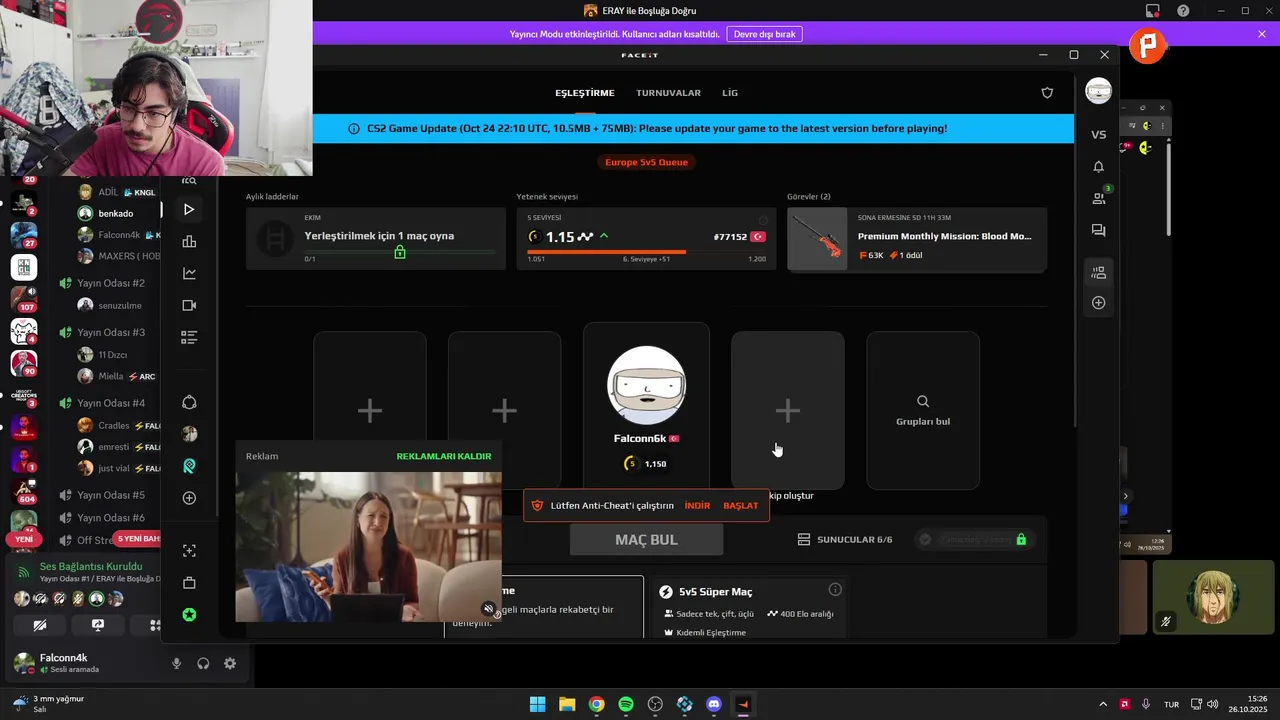Click Devre dışı bırak button
This screenshot has width=1280, height=720.
(765, 34)
